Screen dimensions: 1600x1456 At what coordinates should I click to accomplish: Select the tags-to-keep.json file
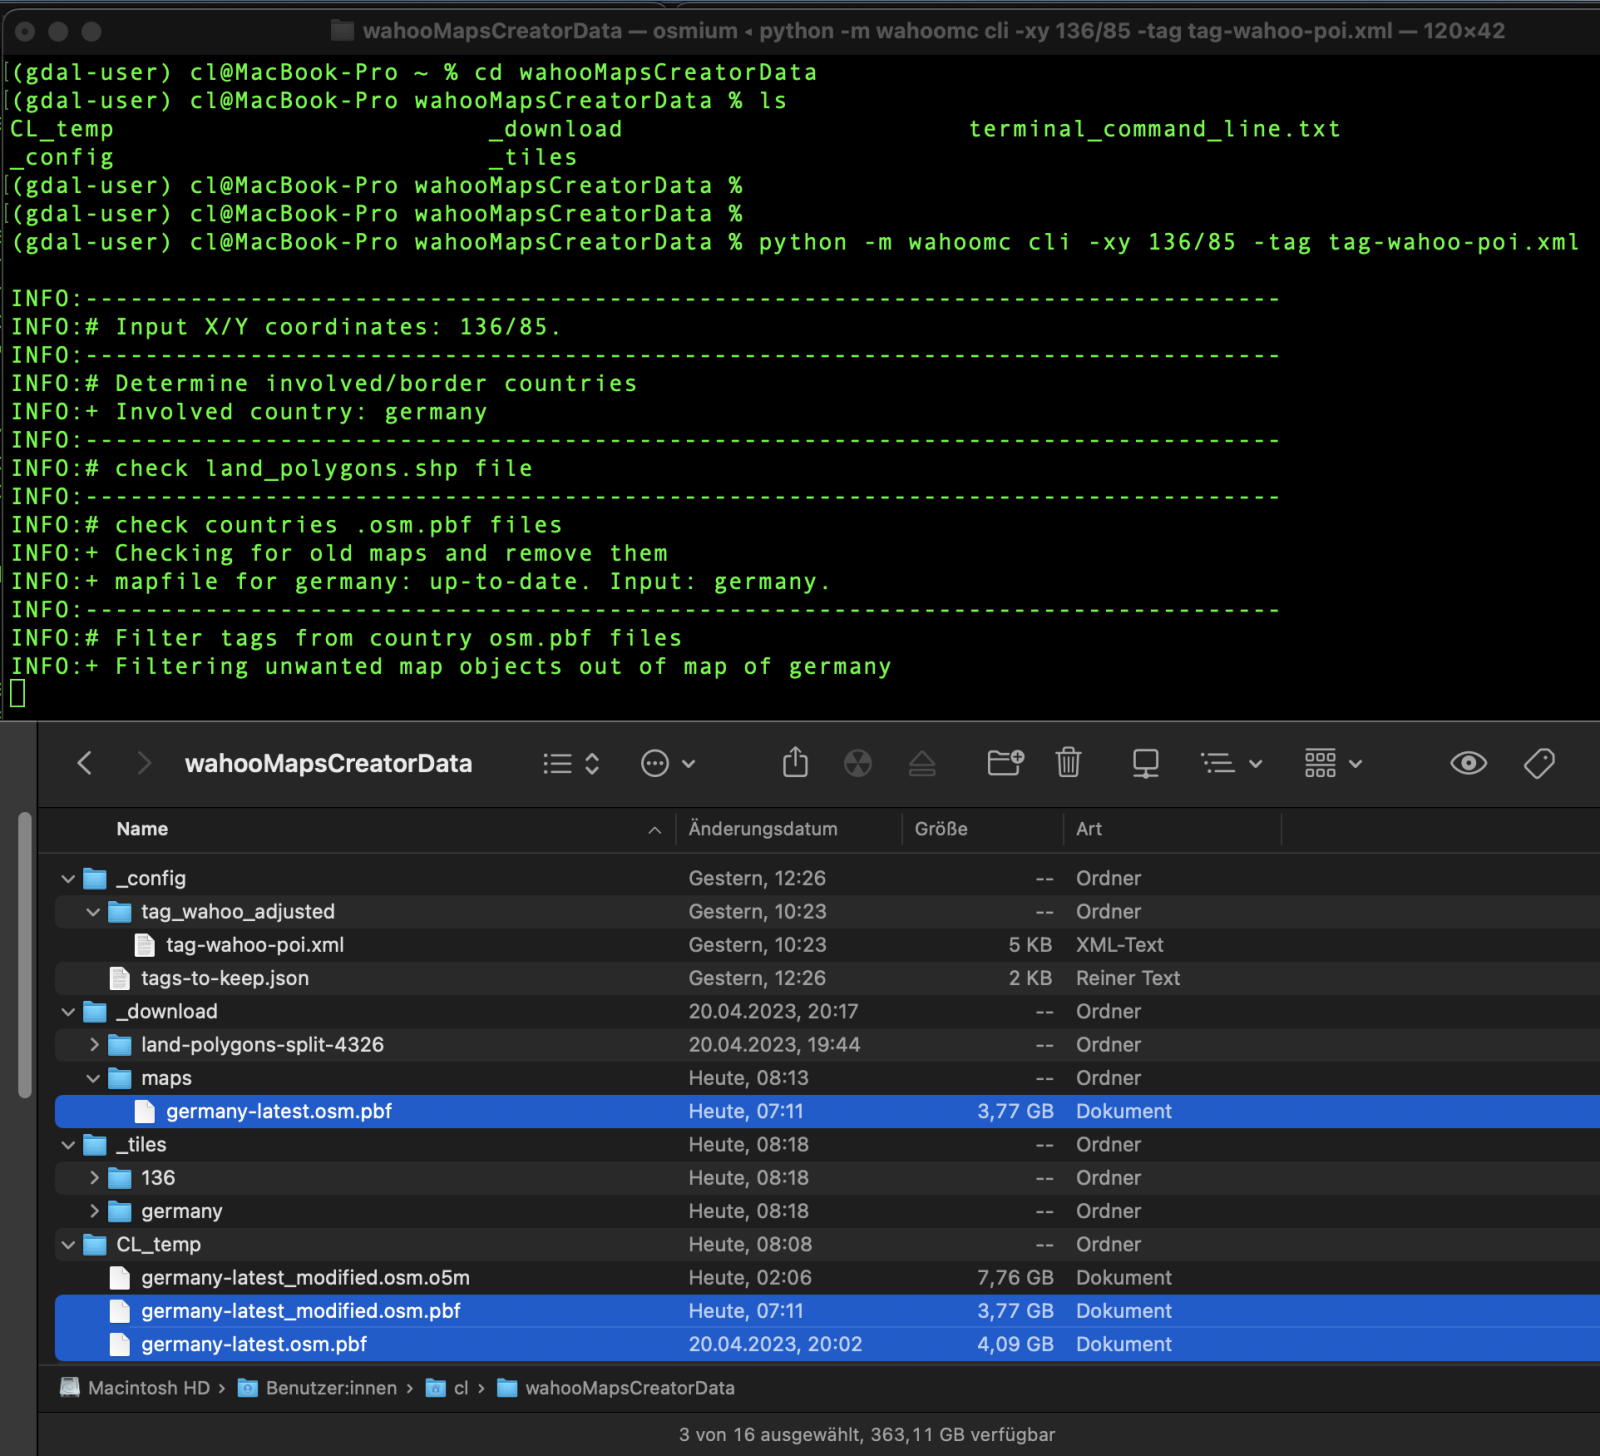pyautogui.click(x=224, y=978)
